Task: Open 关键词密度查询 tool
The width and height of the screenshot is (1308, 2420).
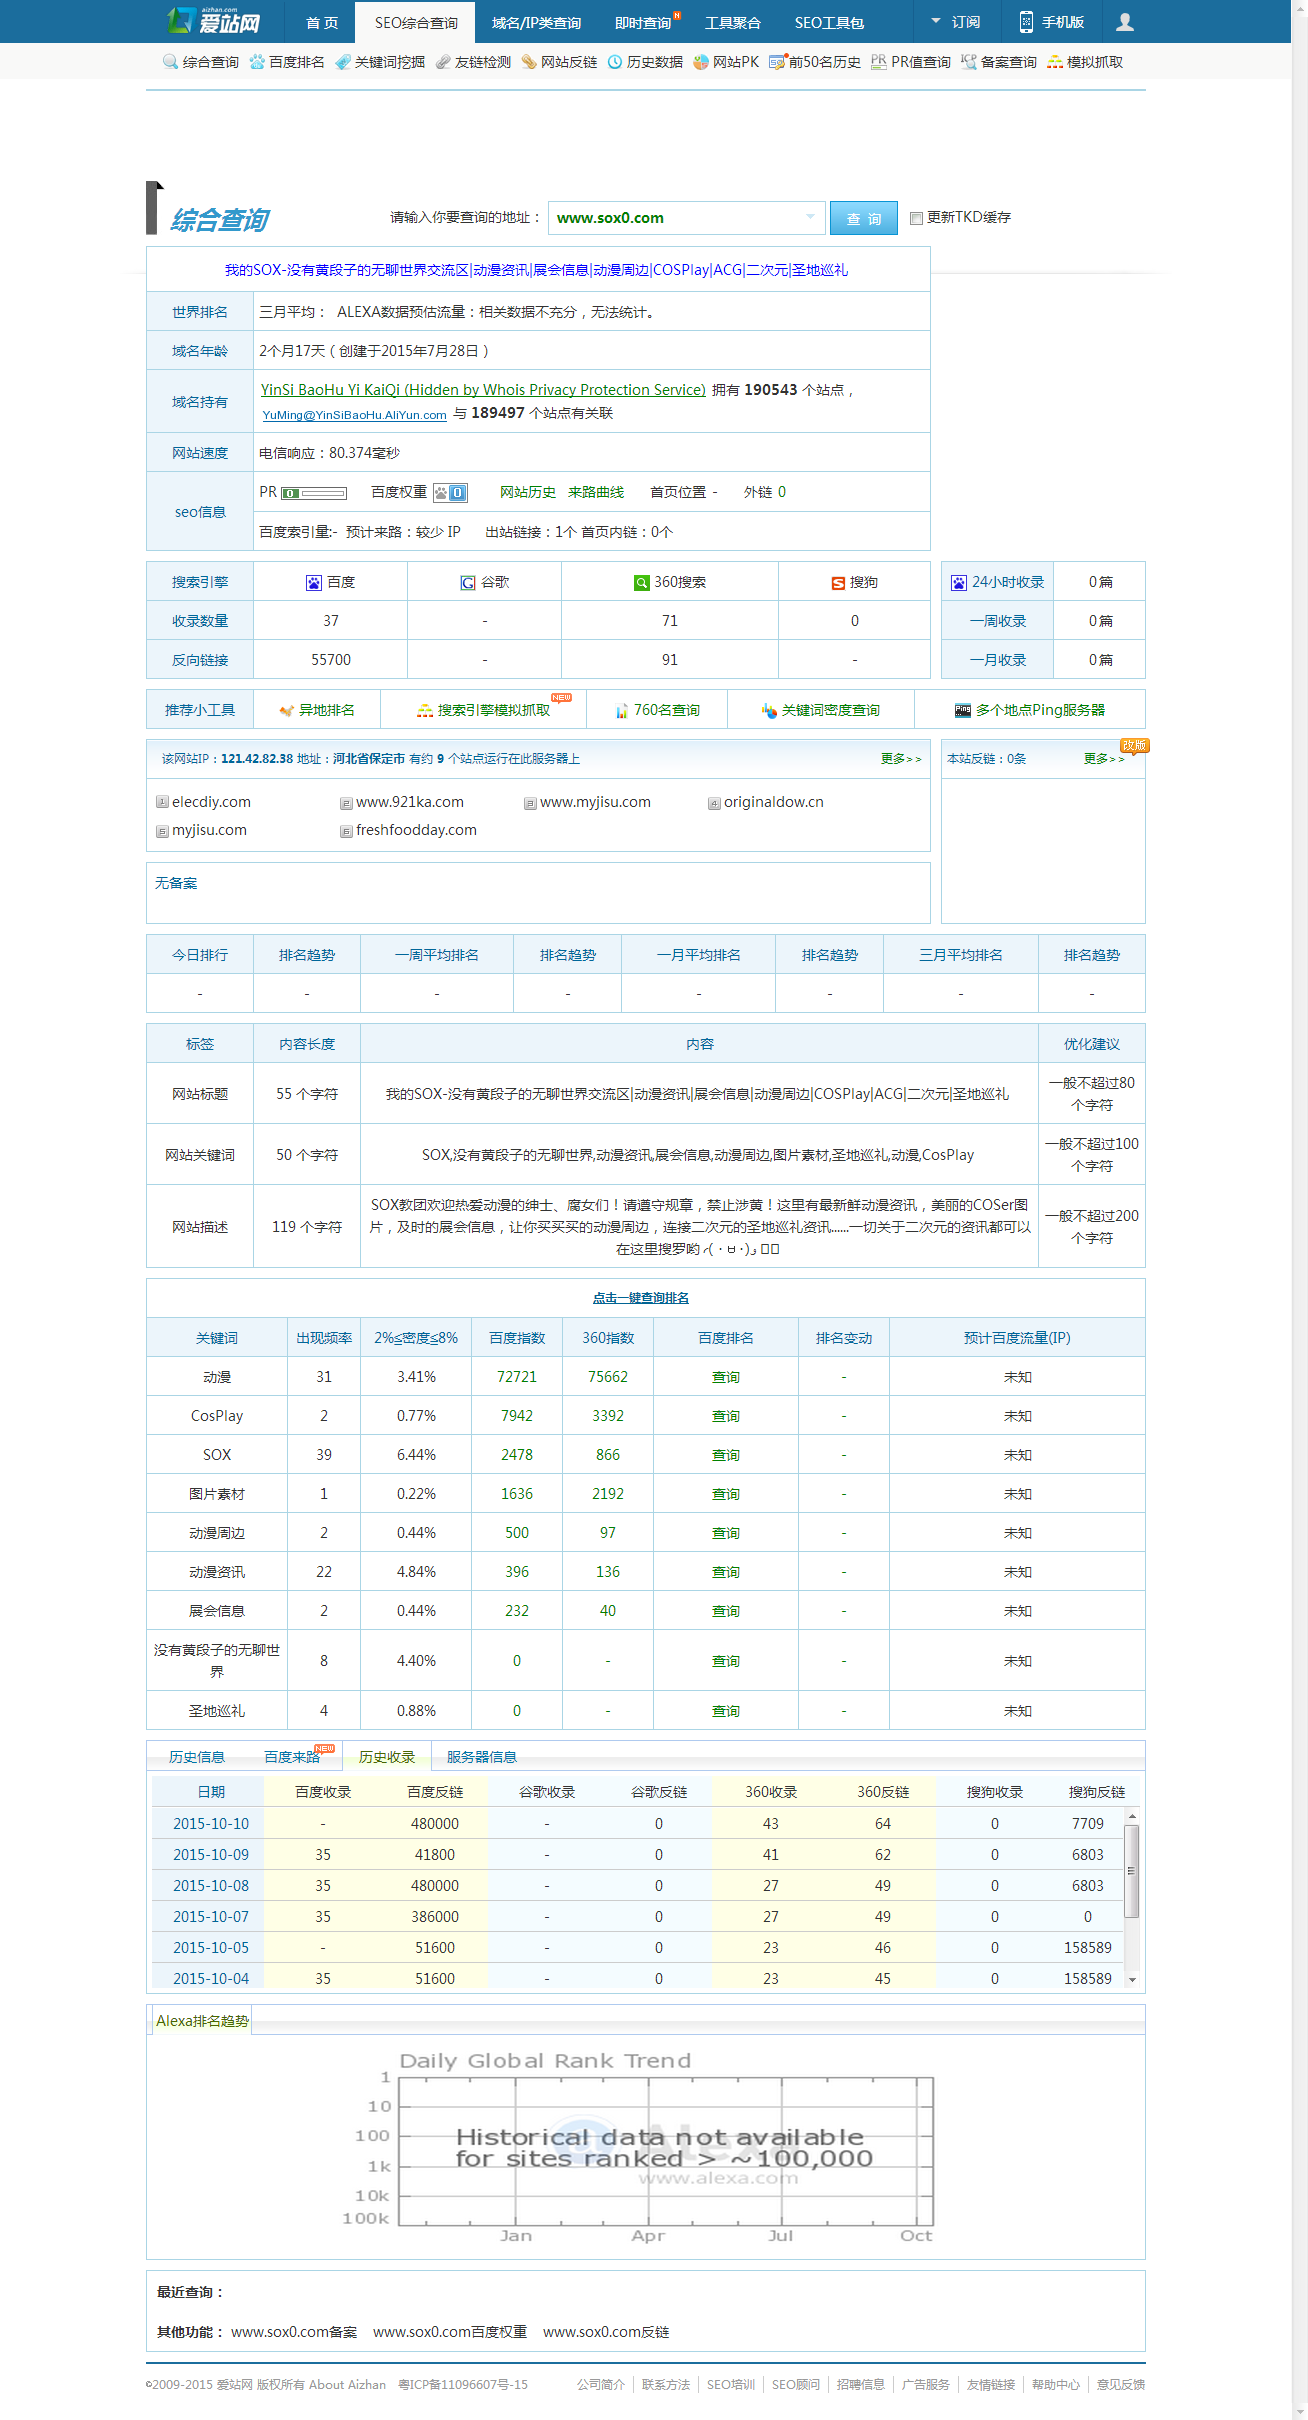Action: point(821,710)
